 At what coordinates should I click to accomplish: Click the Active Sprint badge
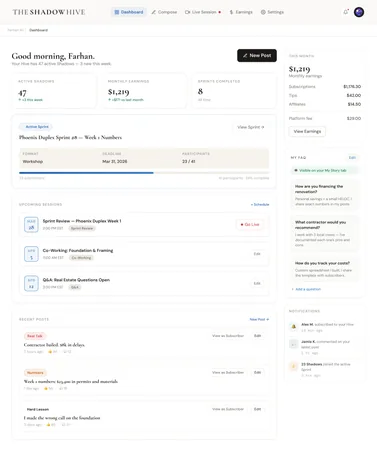[36, 127]
